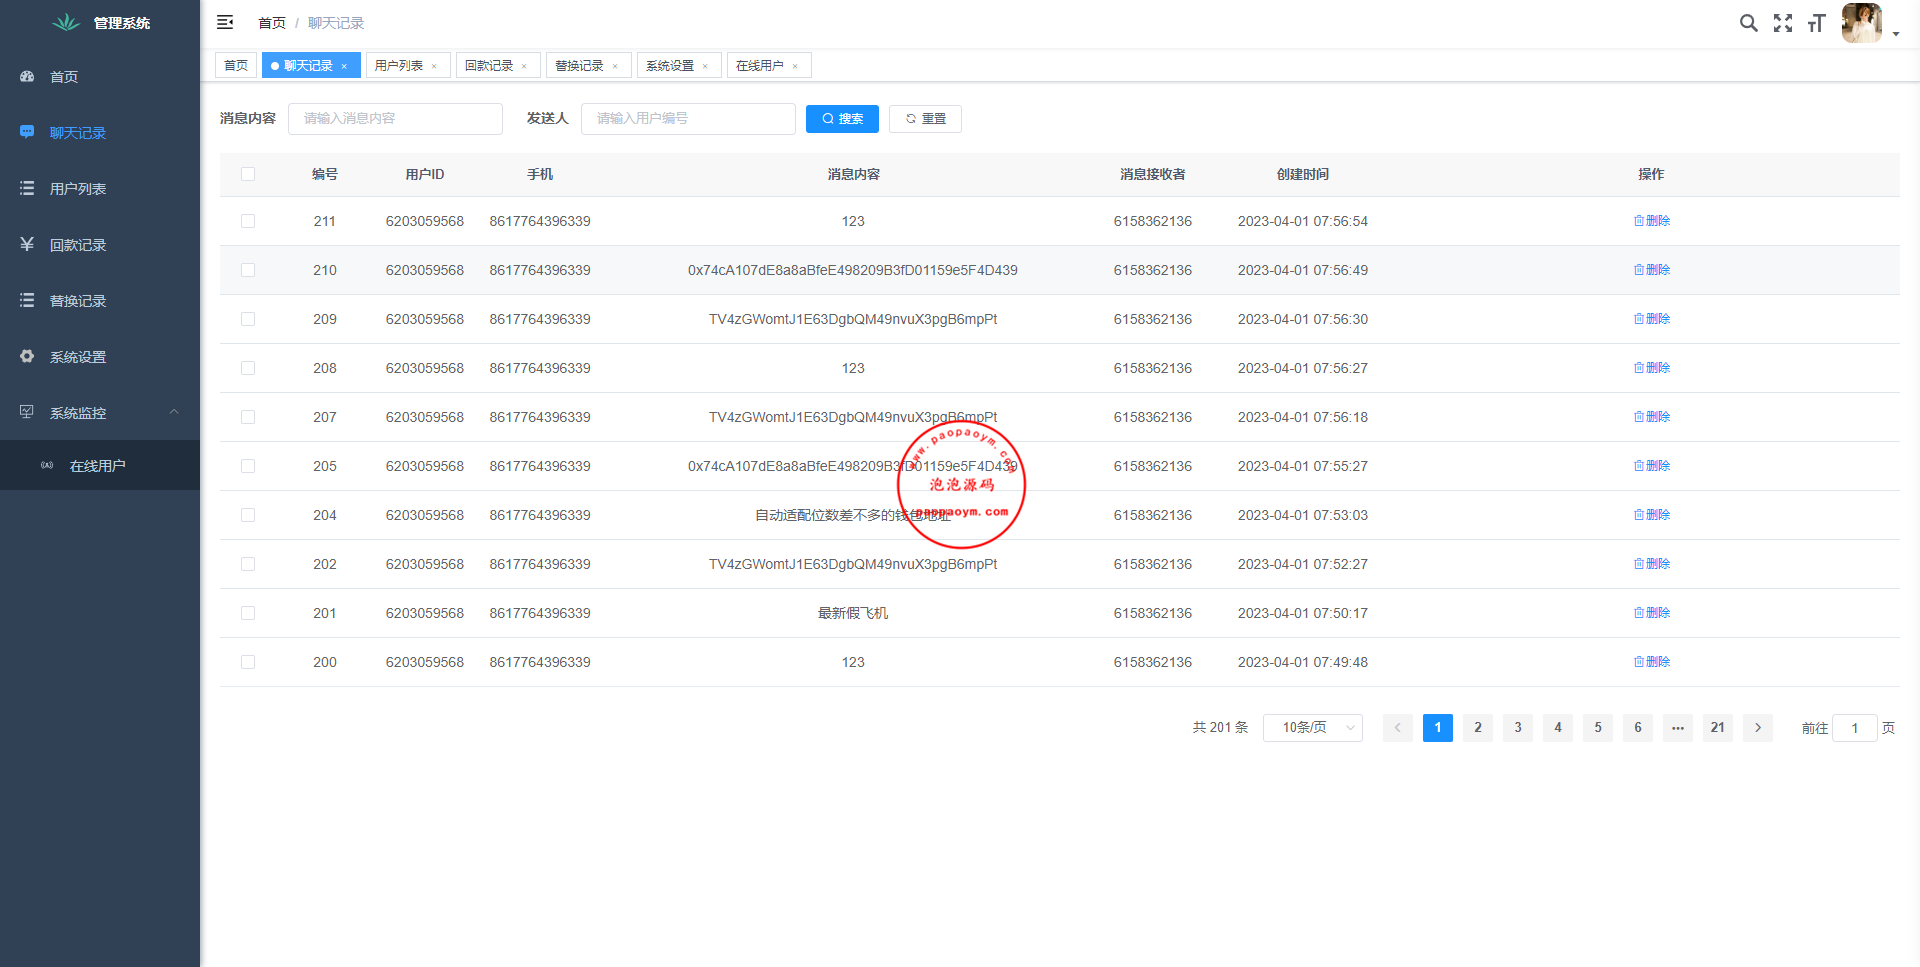The width and height of the screenshot is (1920, 967).
Task: Switch to the 在线用户 tab
Action: click(x=759, y=66)
